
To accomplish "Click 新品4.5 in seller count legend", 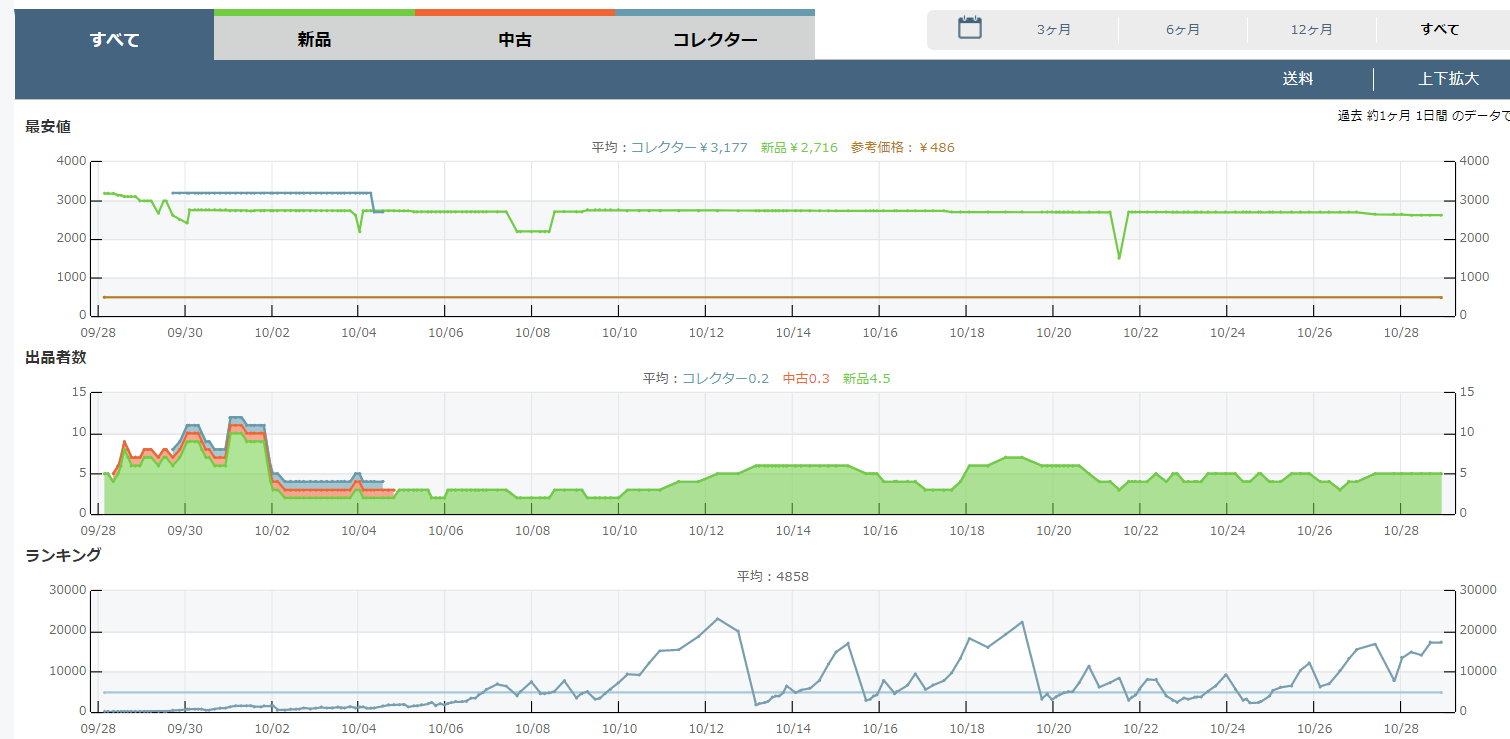I will coord(866,379).
